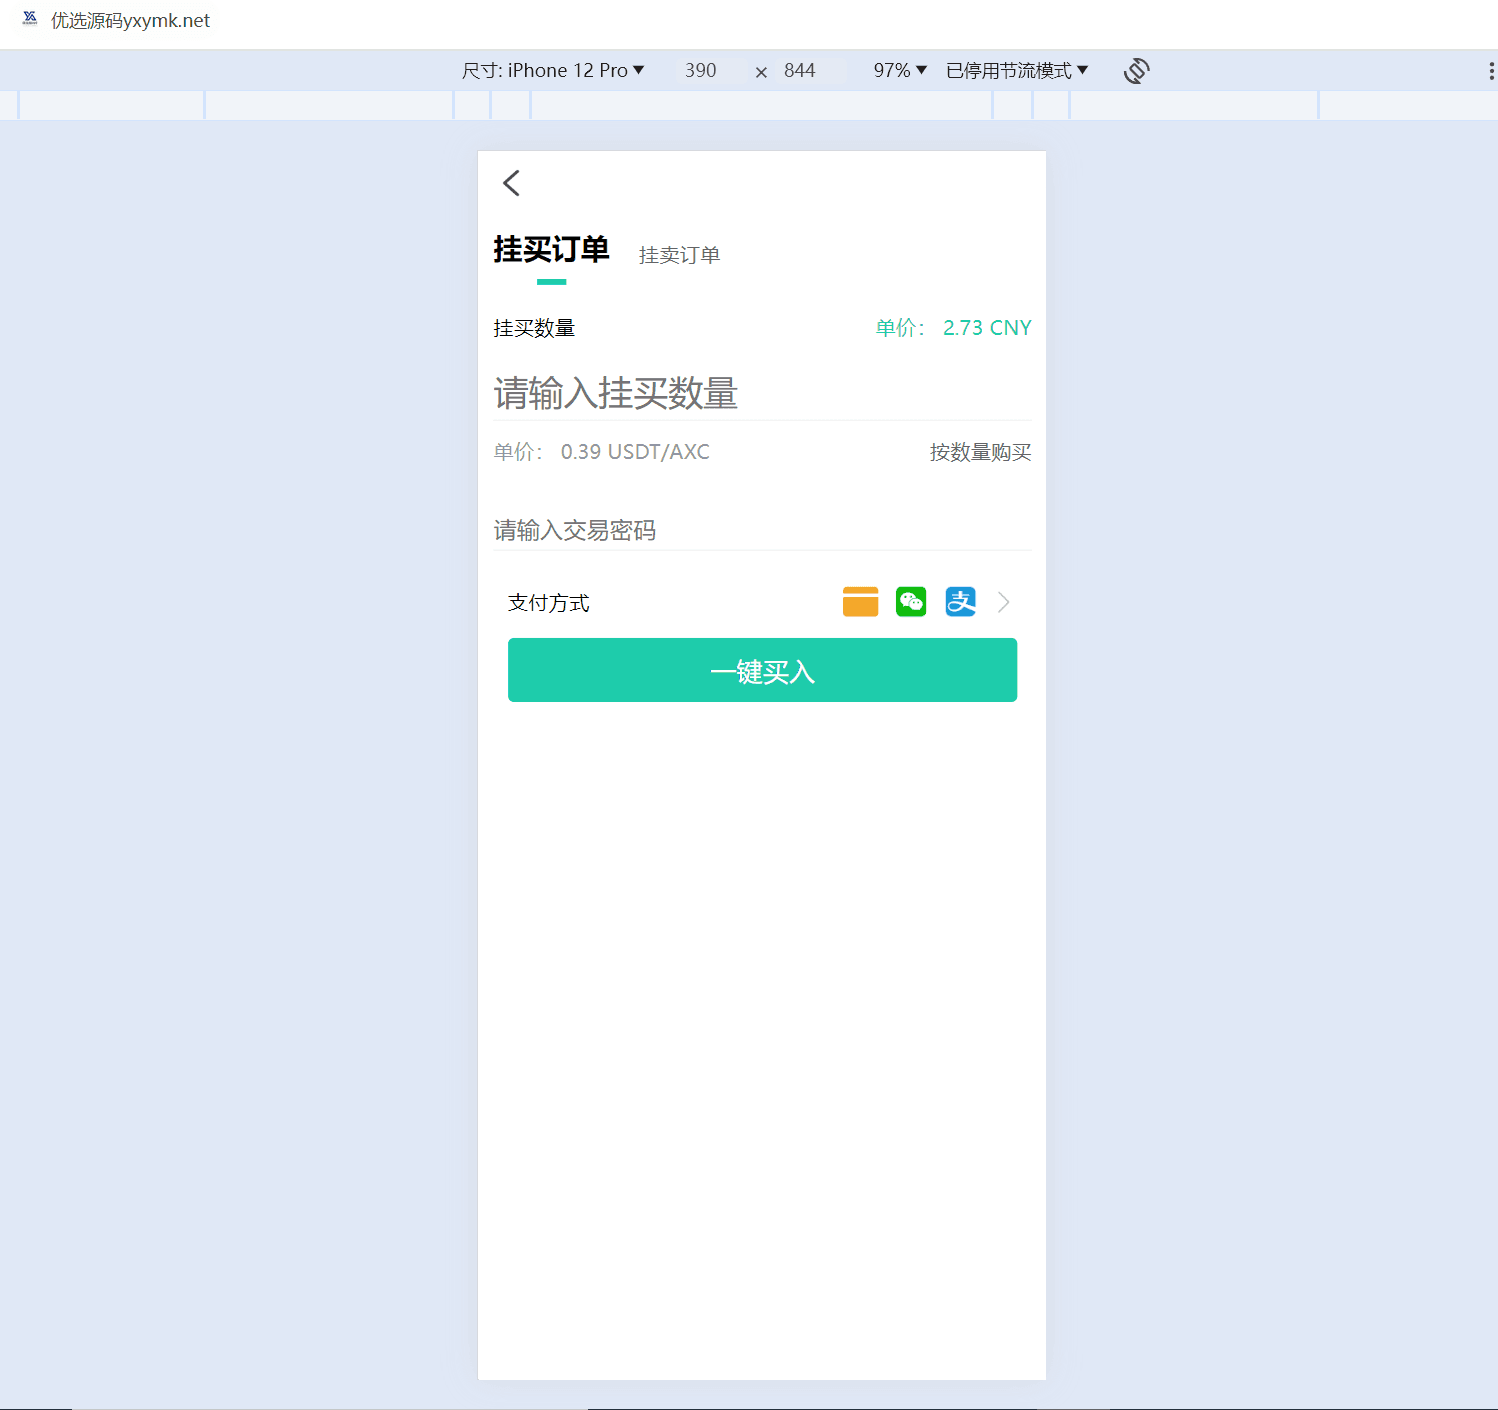Switch to the 挂卖订单 tab
Image resolution: width=1498 pixels, height=1410 pixels.
(679, 256)
